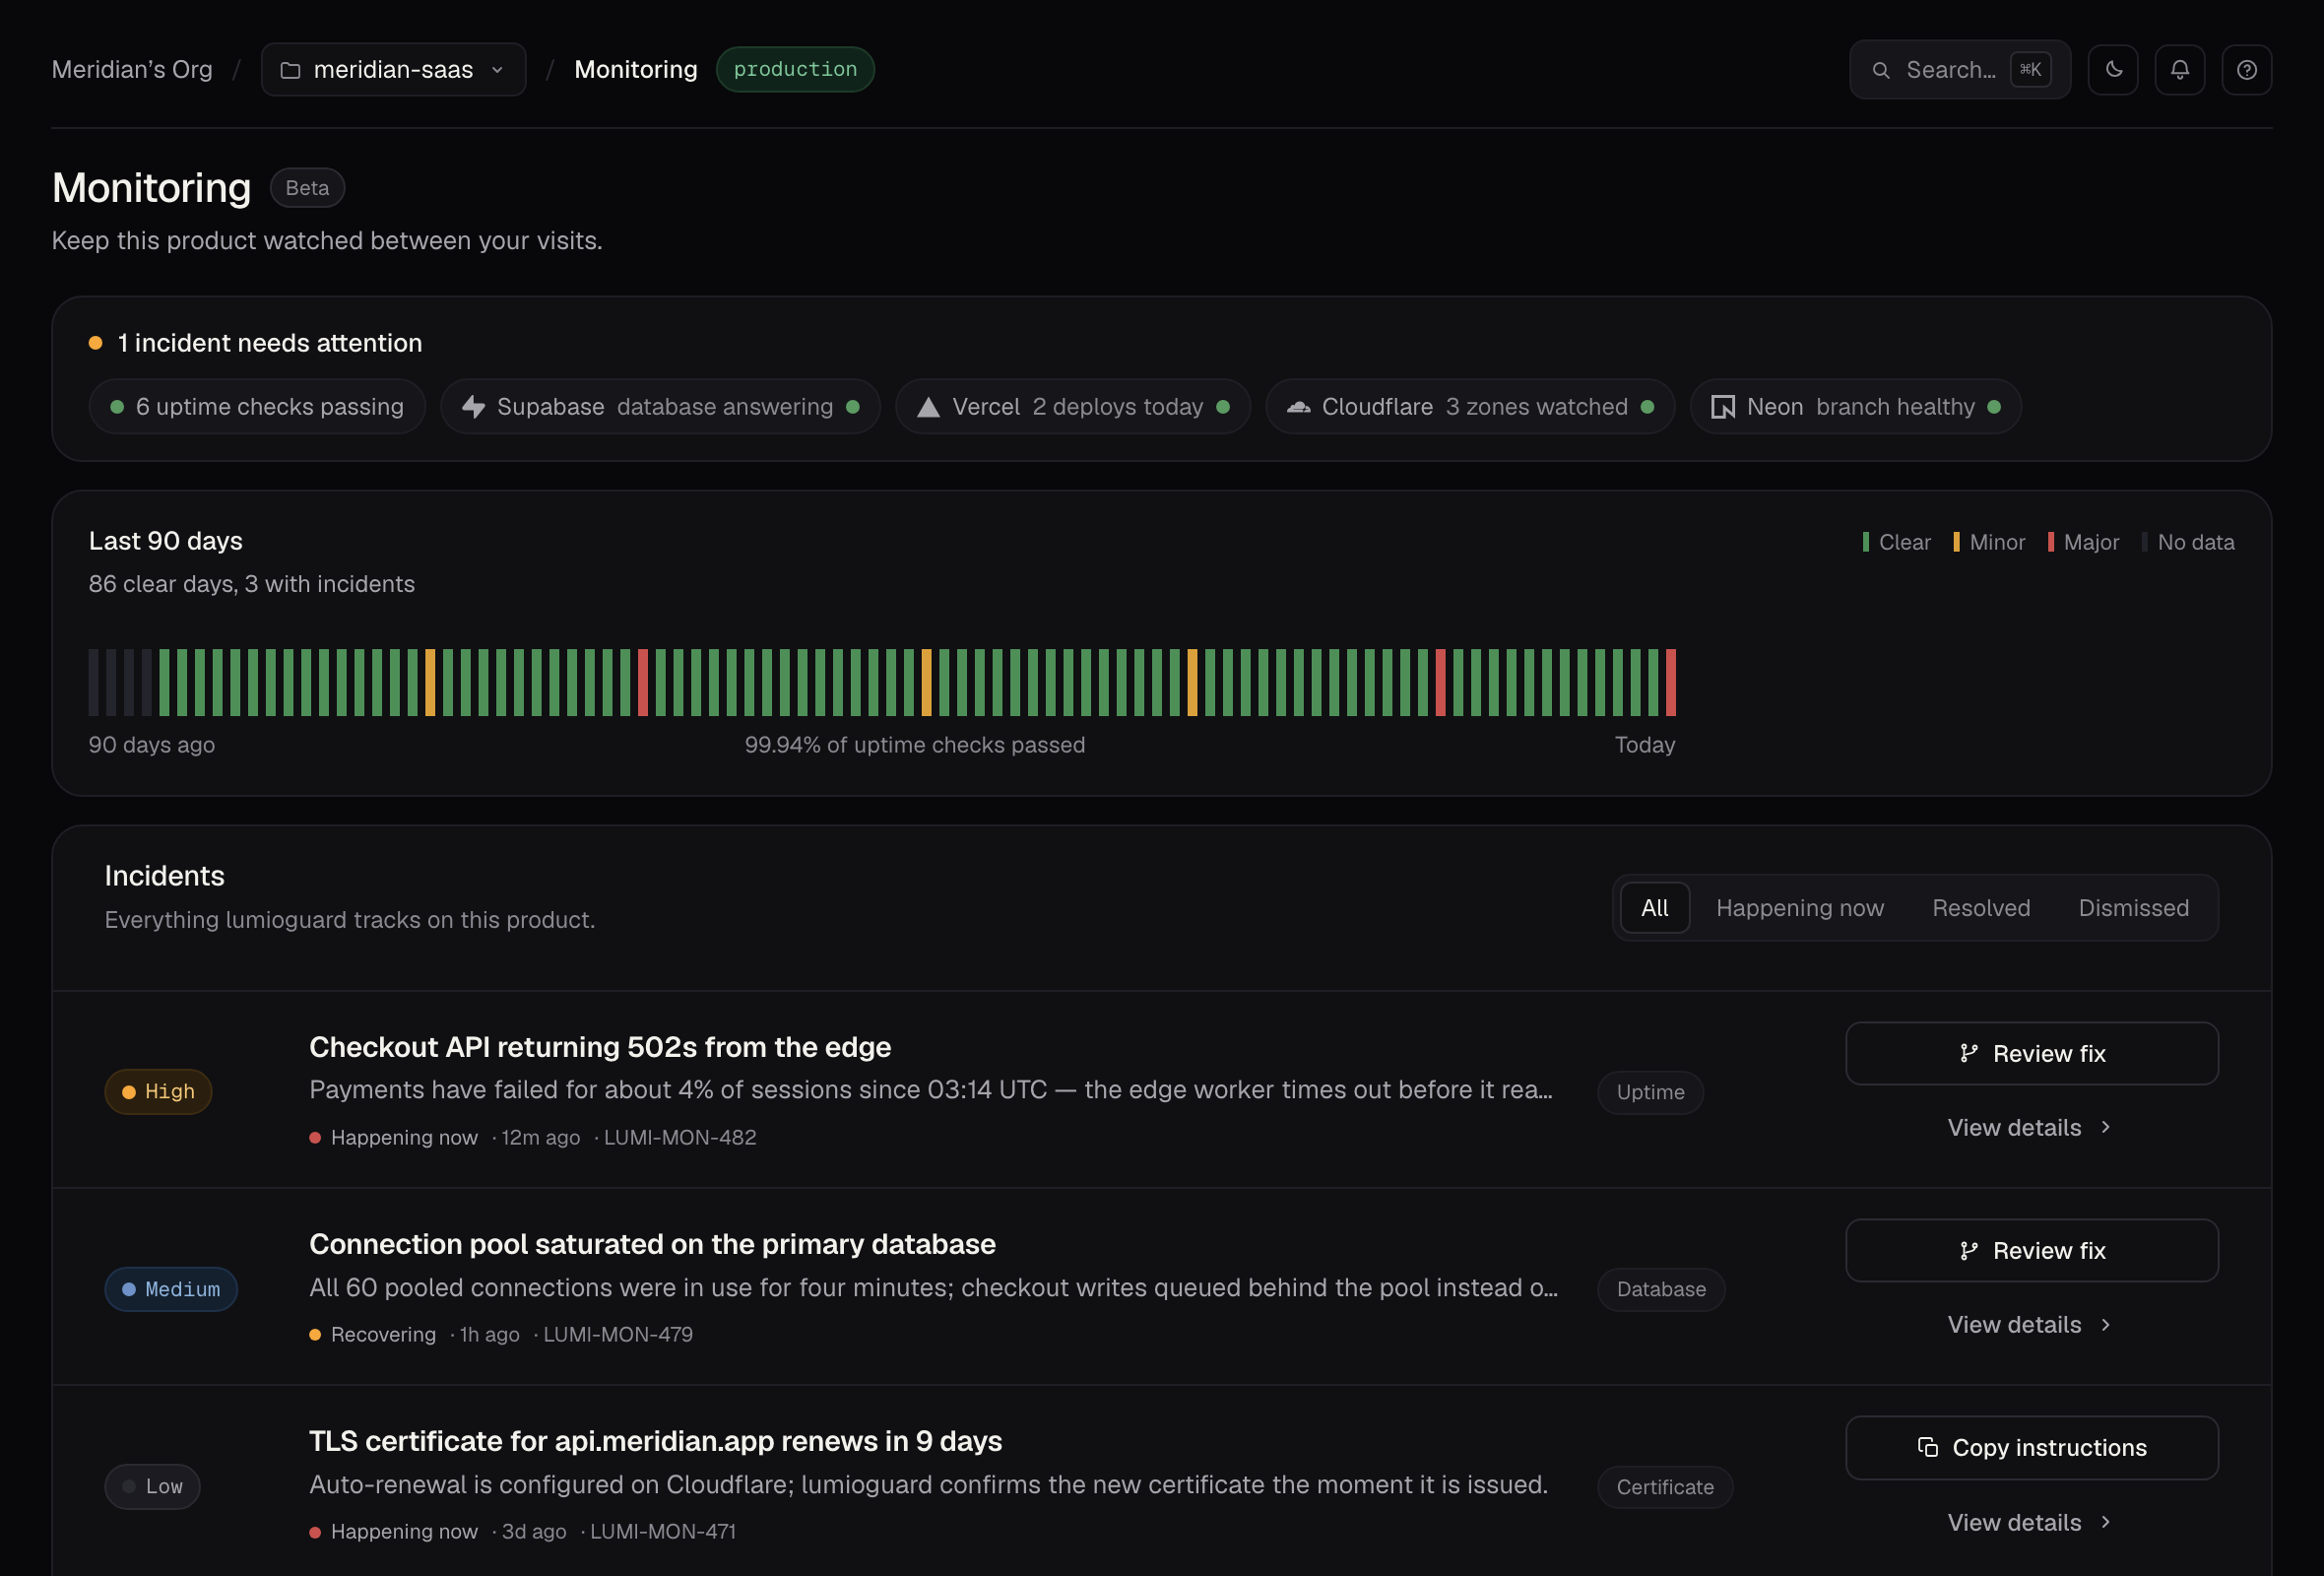Image resolution: width=2324 pixels, height=1576 pixels.
Task: Click the production environment badge
Action: (x=795, y=69)
